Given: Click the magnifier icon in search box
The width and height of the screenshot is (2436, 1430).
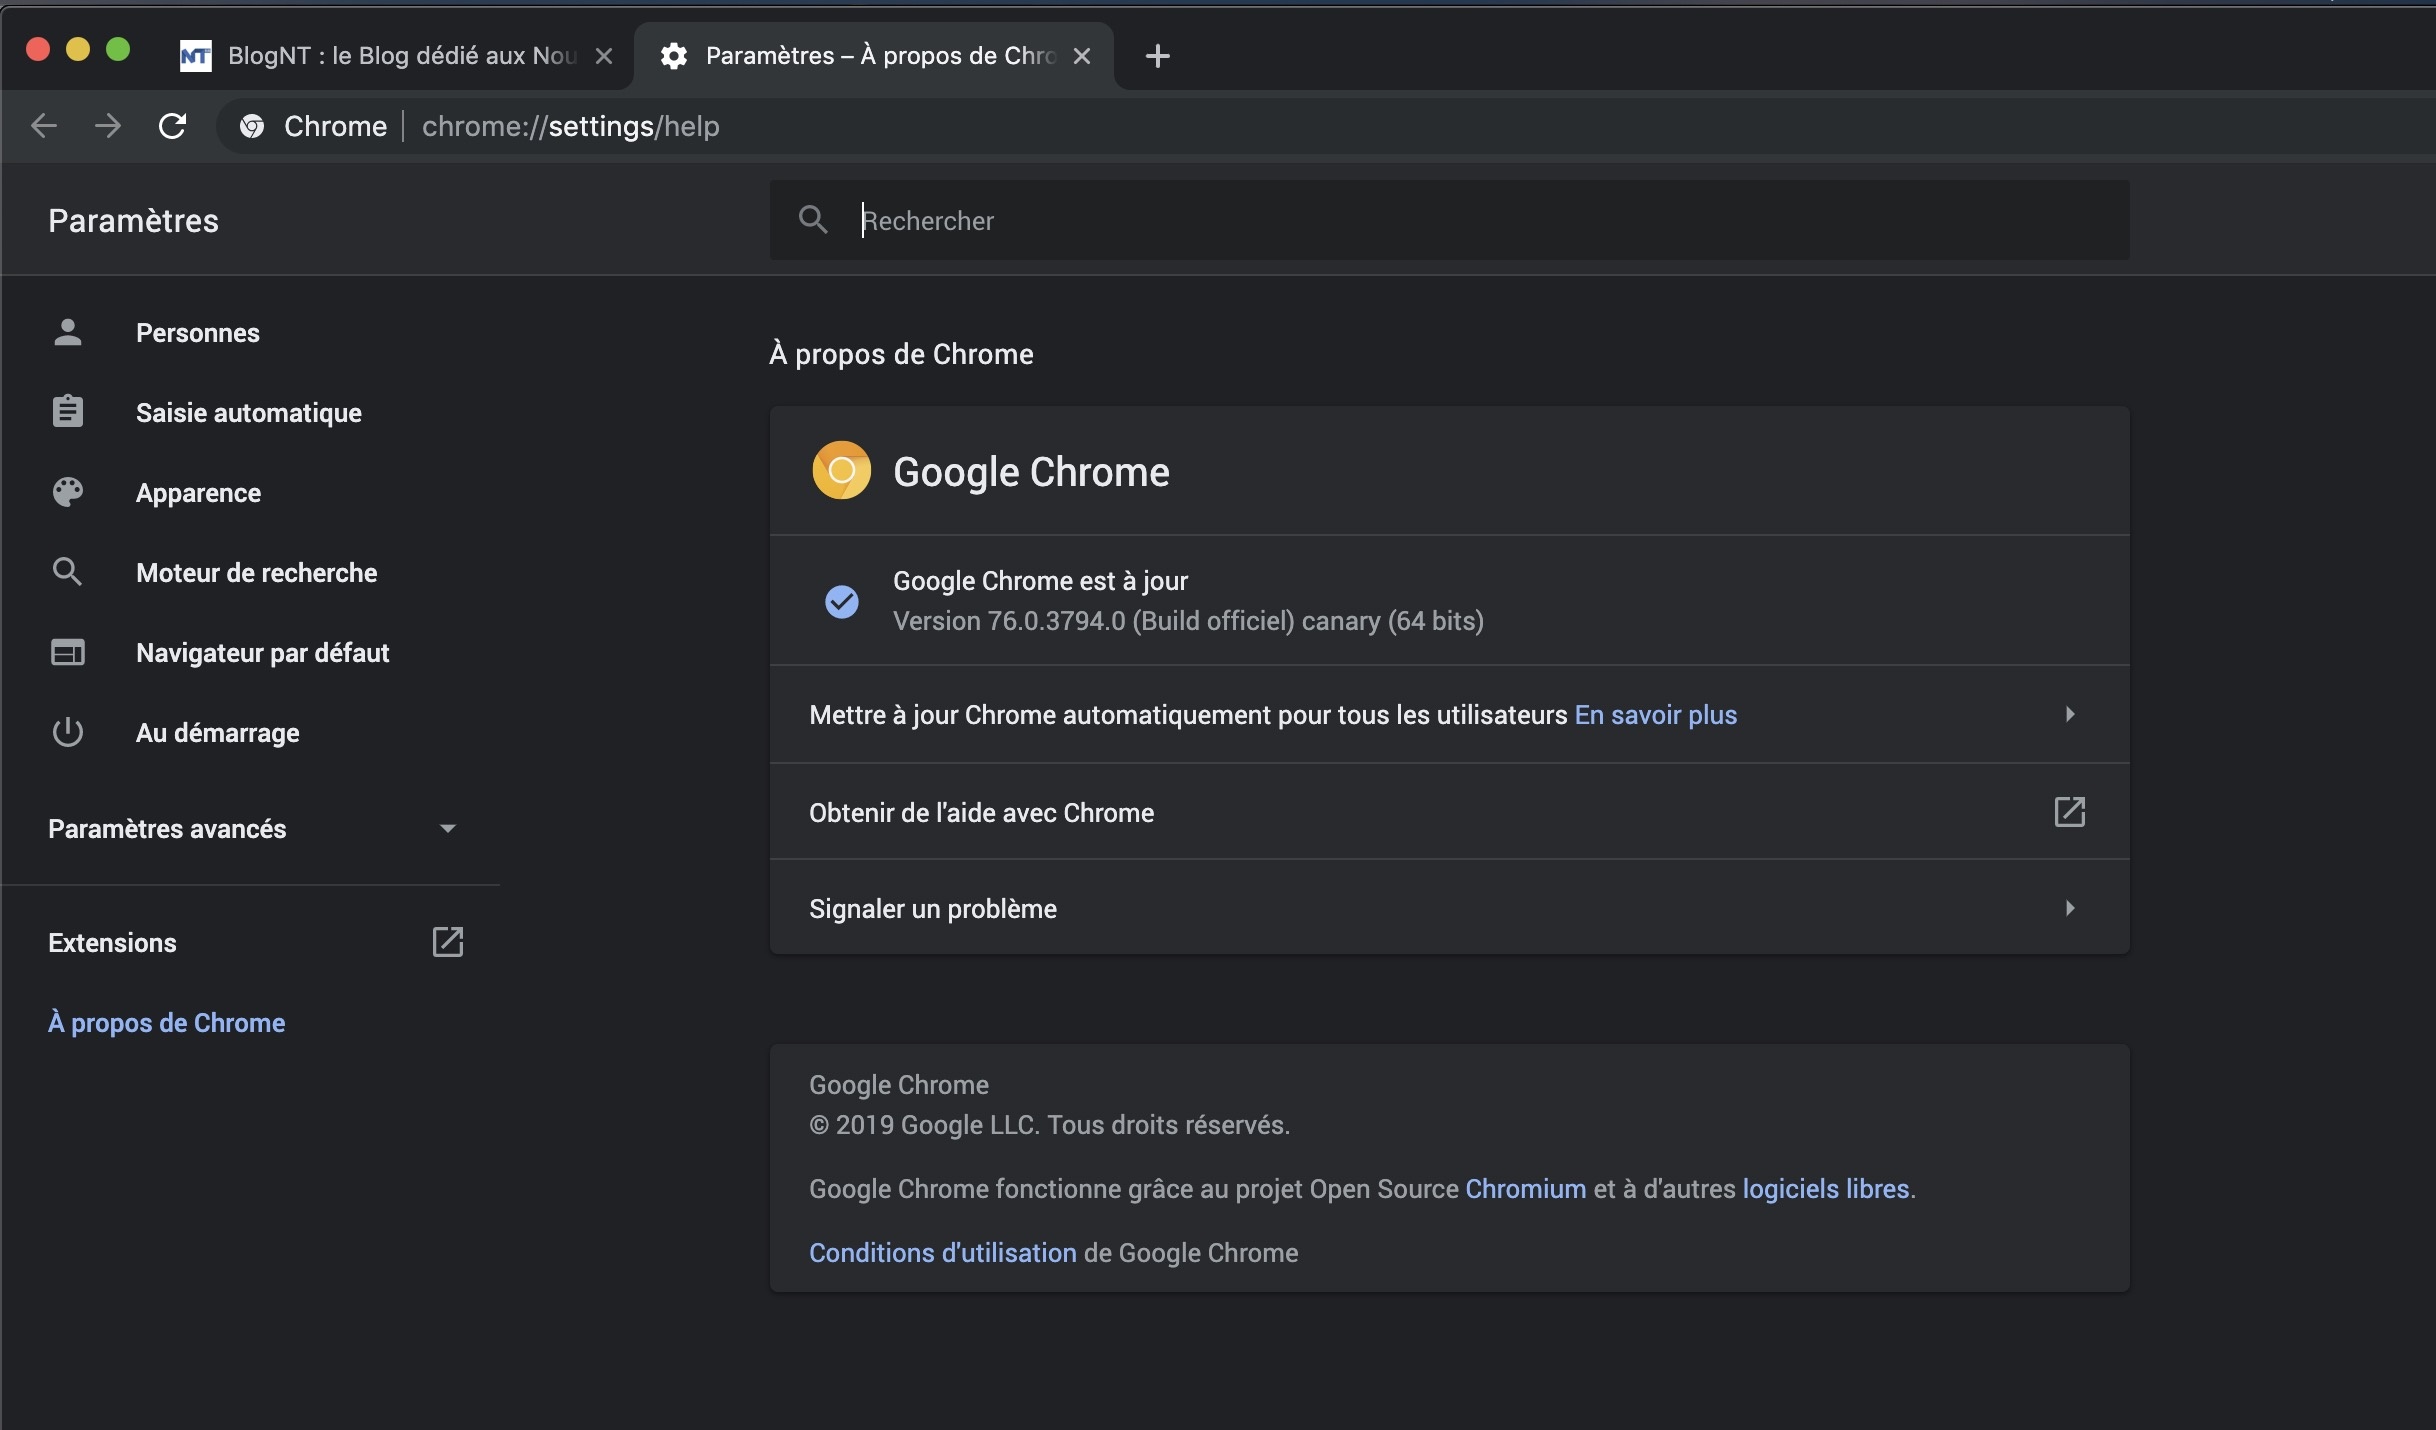Looking at the screenshot, I should point(813,220).
